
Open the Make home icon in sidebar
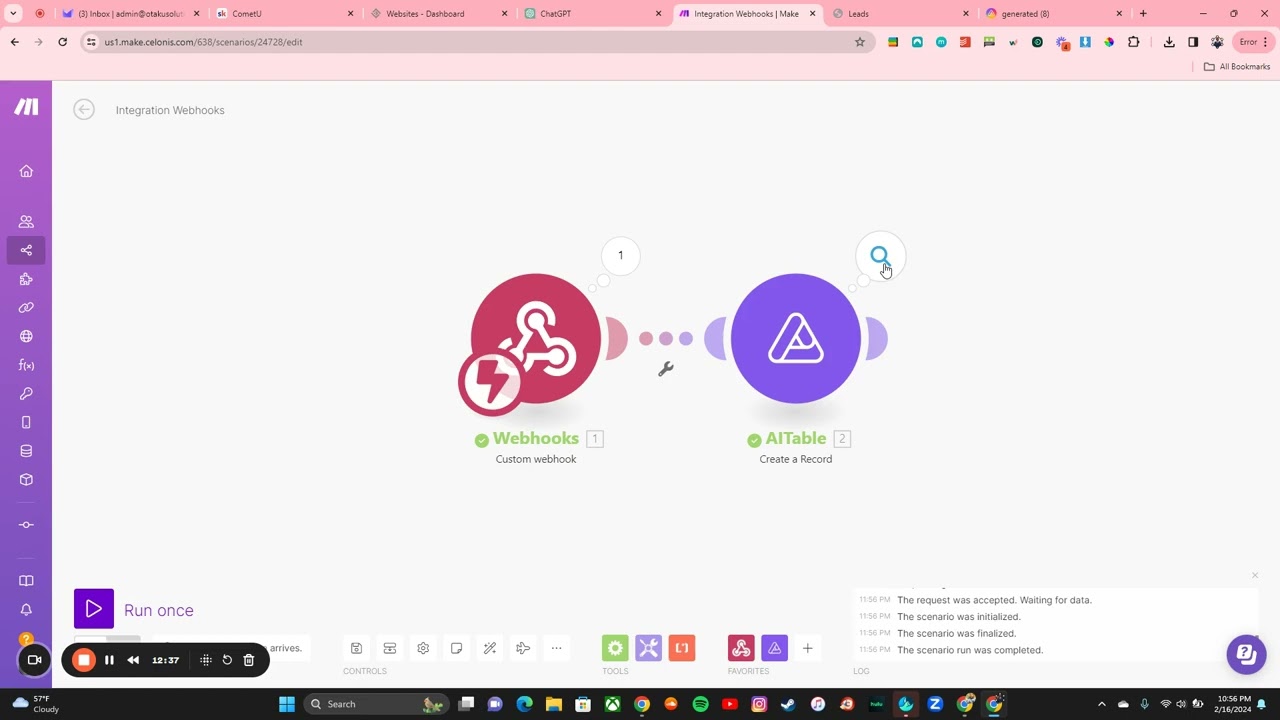click(26, 171)
